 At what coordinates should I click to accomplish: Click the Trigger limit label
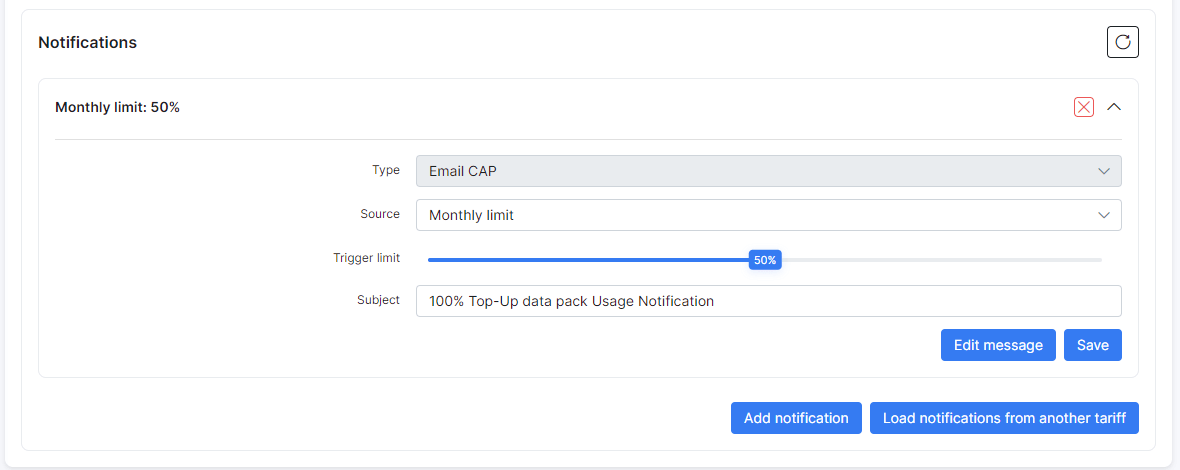[x=366, y=258]
